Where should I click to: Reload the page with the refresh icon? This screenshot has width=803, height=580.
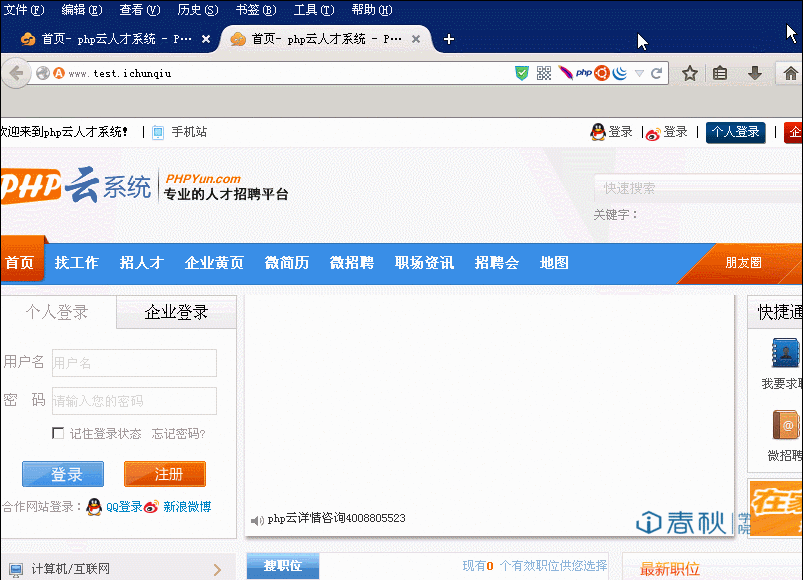pos(657,73)
